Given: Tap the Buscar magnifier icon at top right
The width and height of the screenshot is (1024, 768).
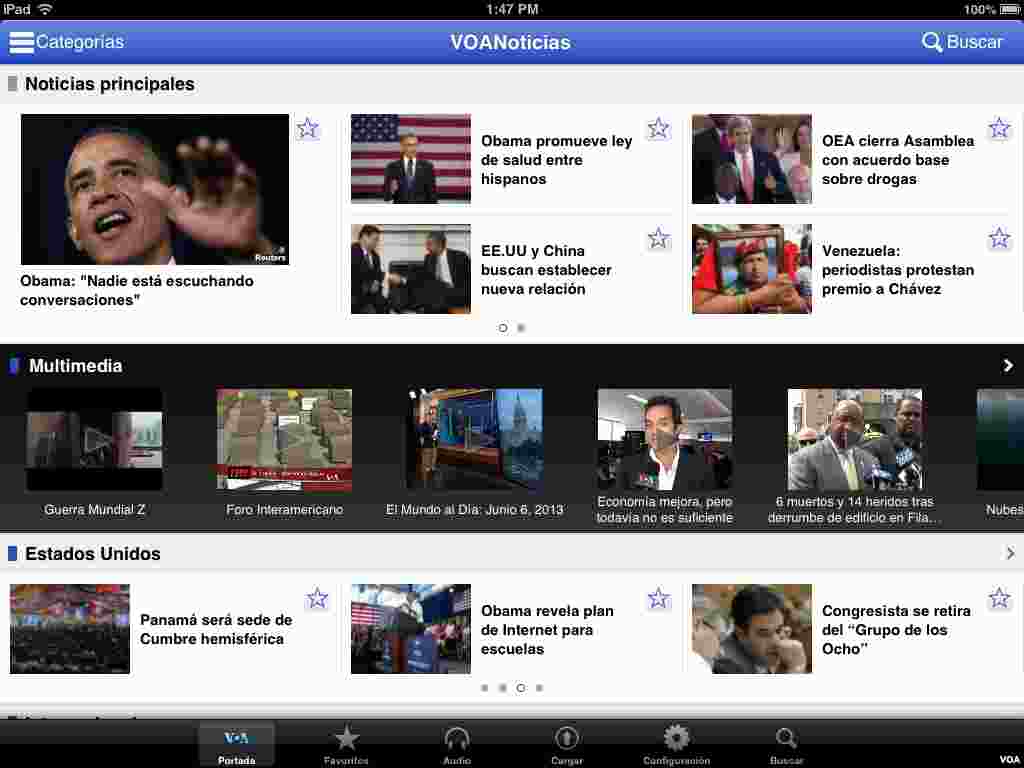Looking at the screenshot, I should click(x=932, y=42).
